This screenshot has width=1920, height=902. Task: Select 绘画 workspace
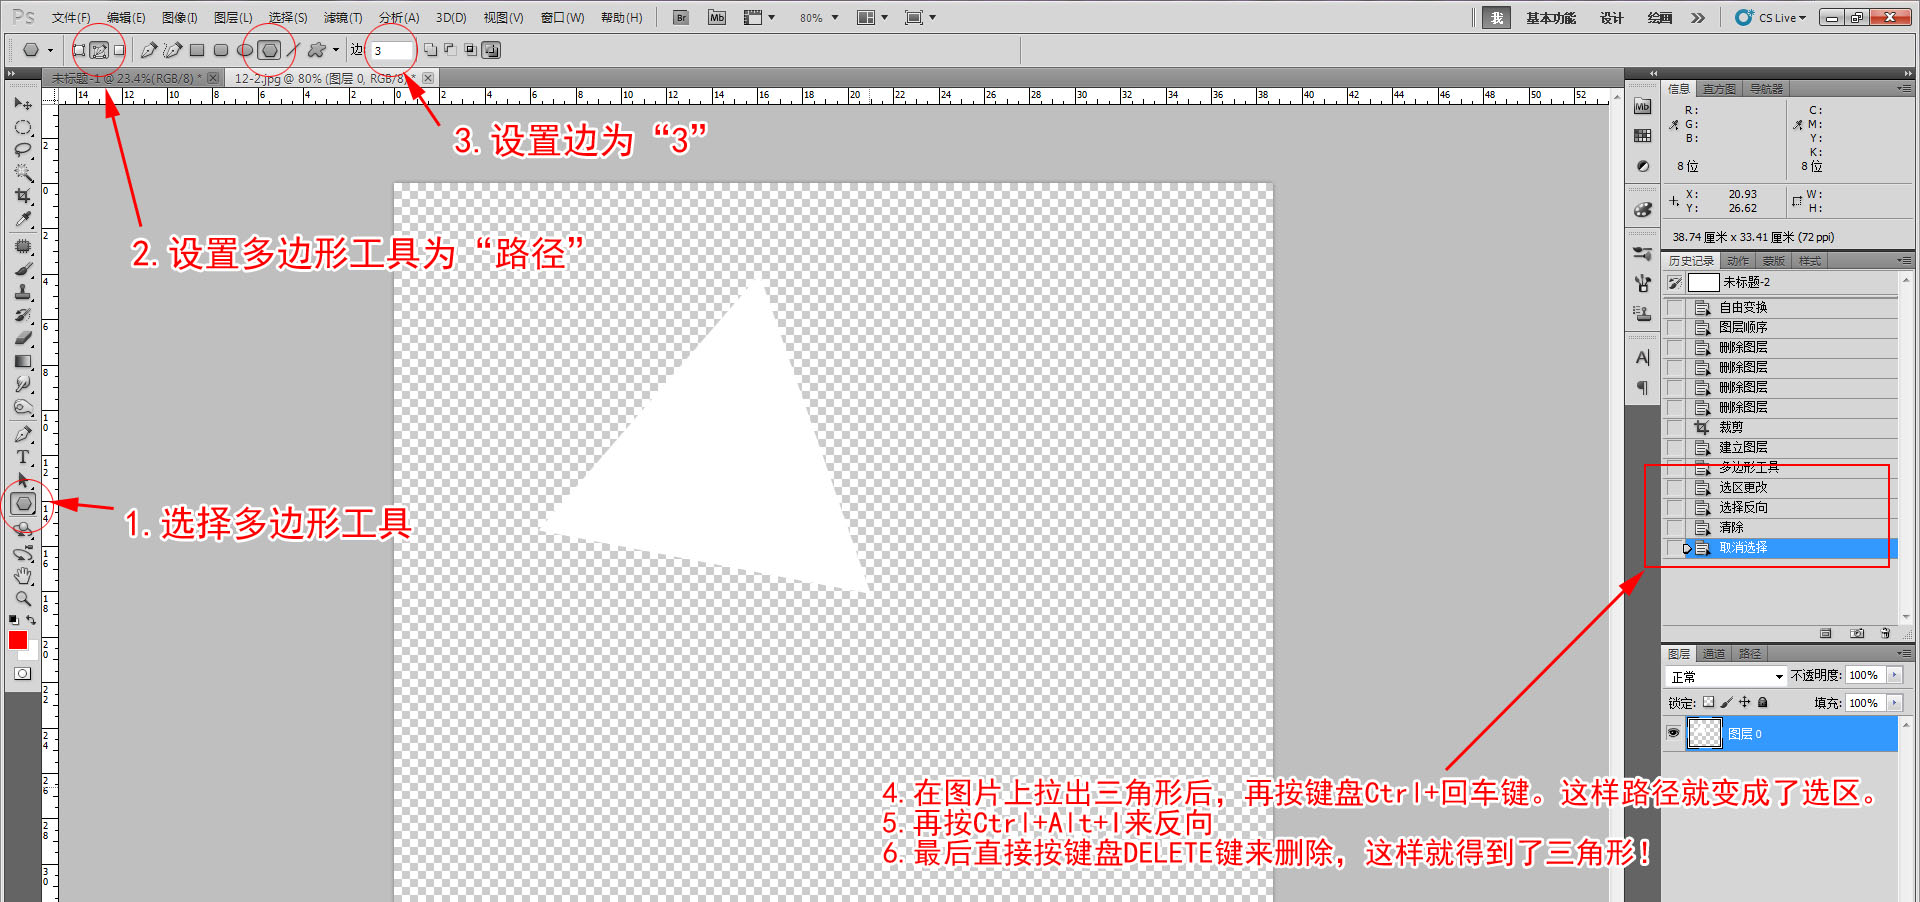(x=1660, y=18)
